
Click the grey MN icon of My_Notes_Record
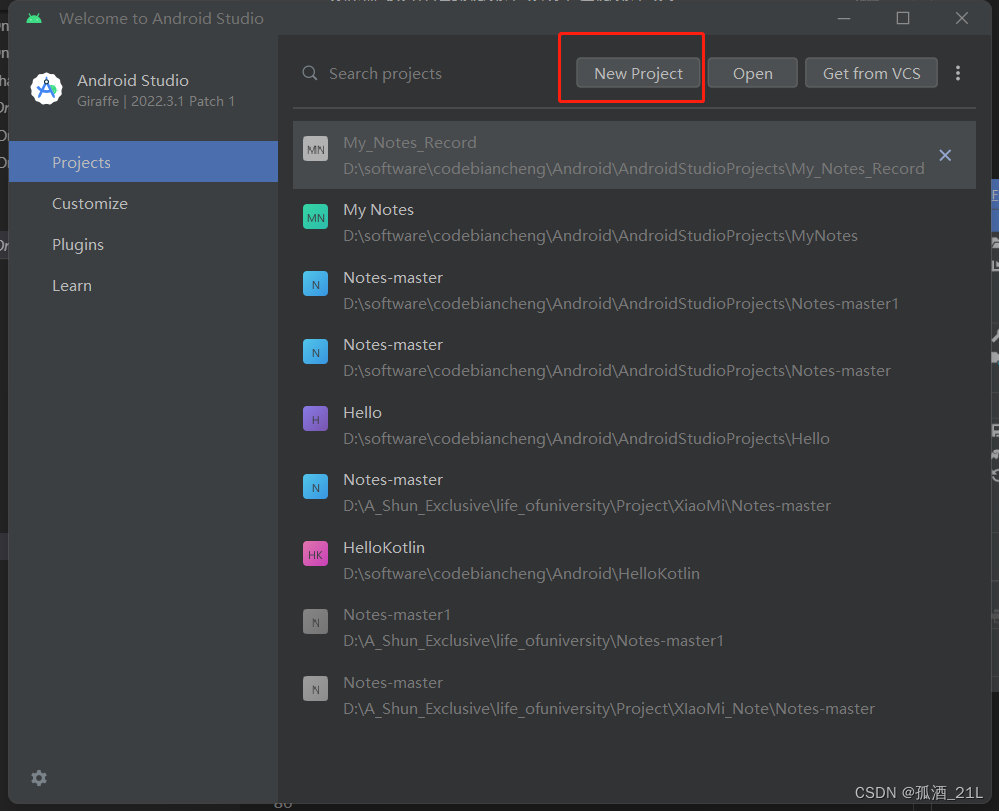point(315,149)
